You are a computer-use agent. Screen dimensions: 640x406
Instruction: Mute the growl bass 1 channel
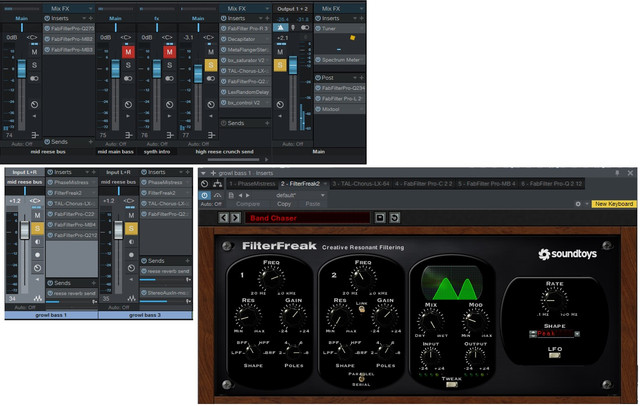pyautogui.click(x=38, y=215)
